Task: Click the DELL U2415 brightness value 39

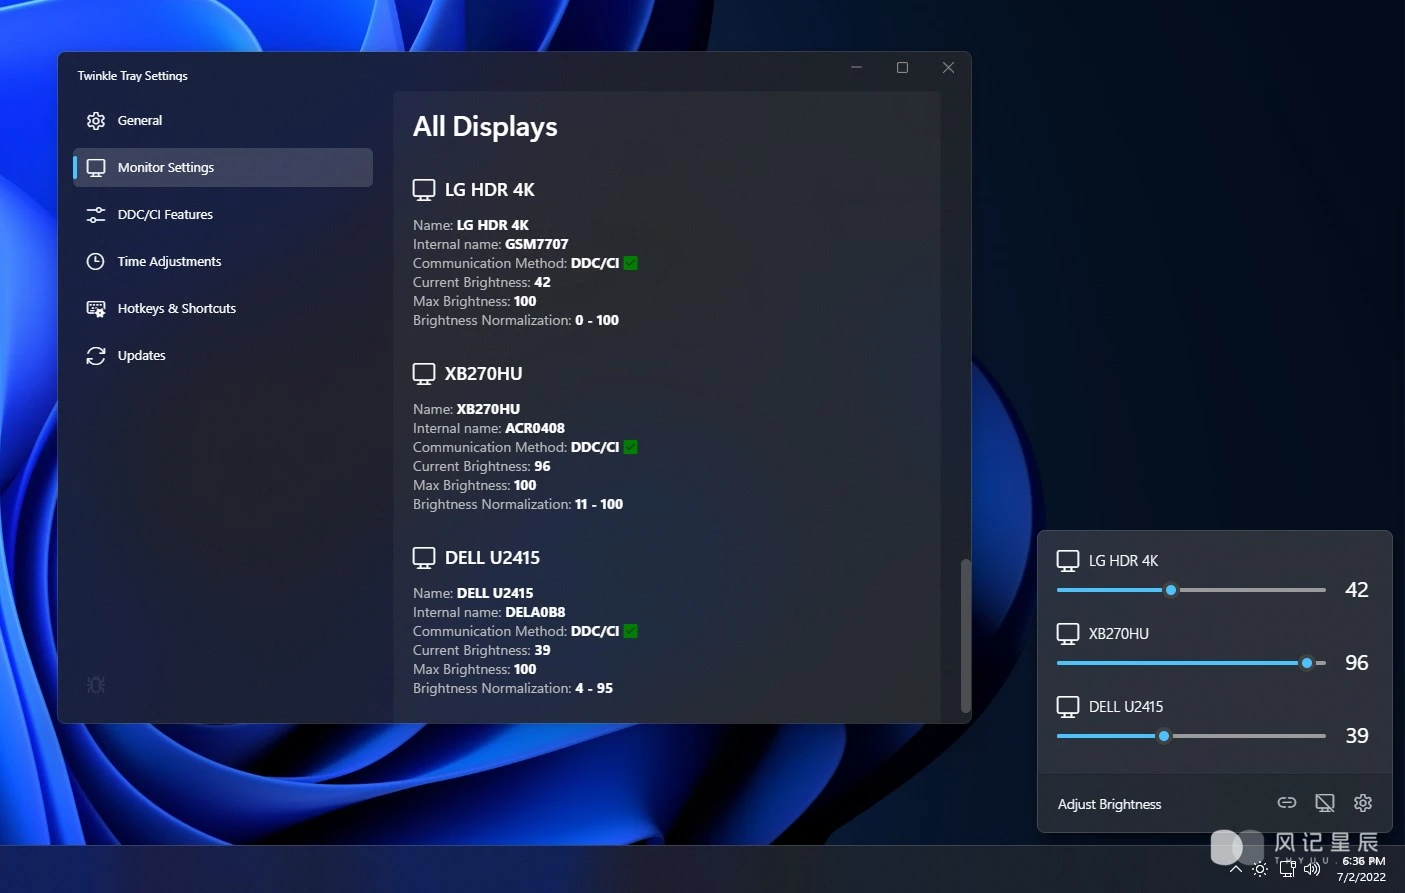Action: click(1357, 736)
